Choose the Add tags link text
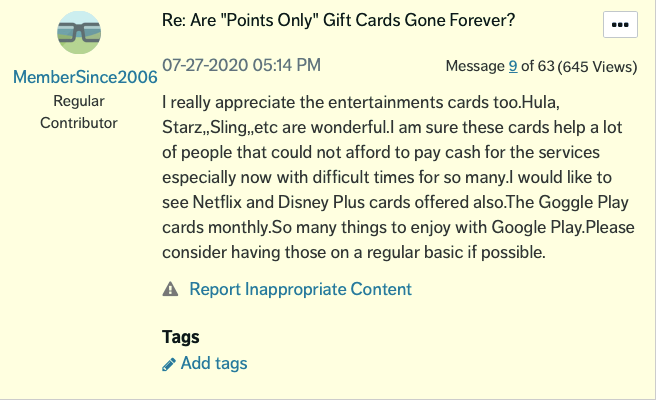Screen dimensions: 660x400 (214, 364)
